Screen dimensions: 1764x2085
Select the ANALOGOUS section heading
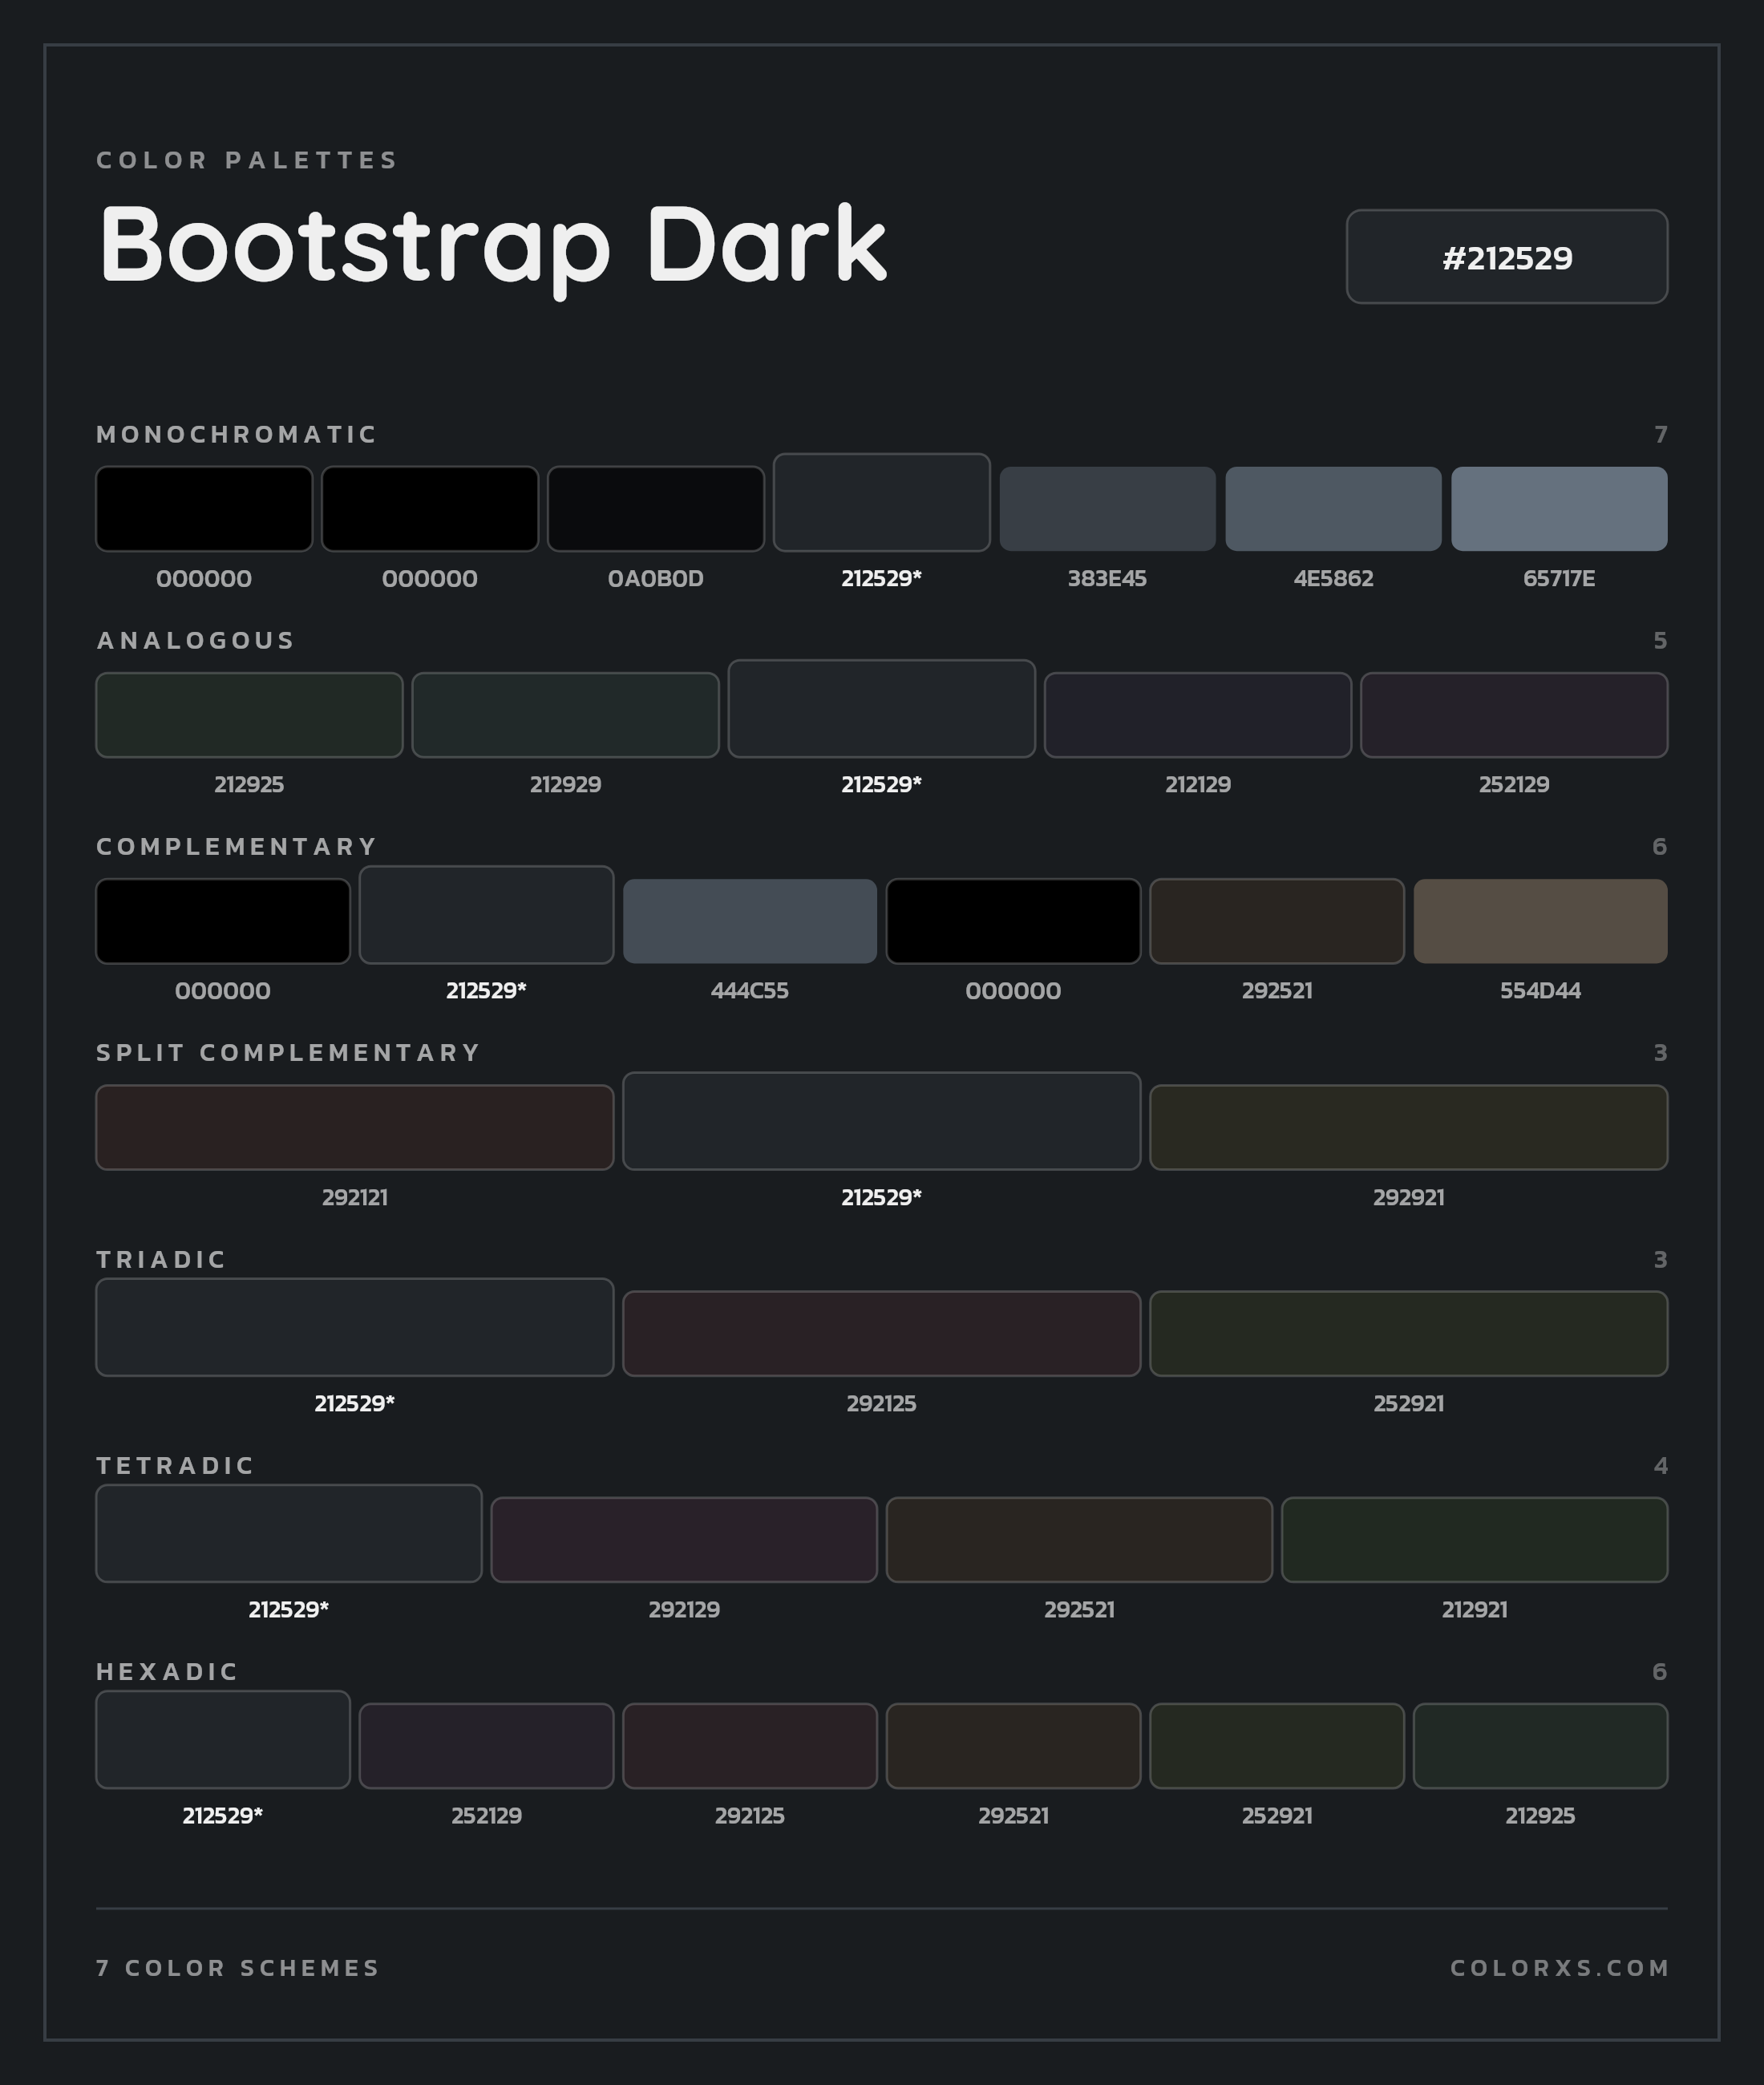click(x=195, y=640)
